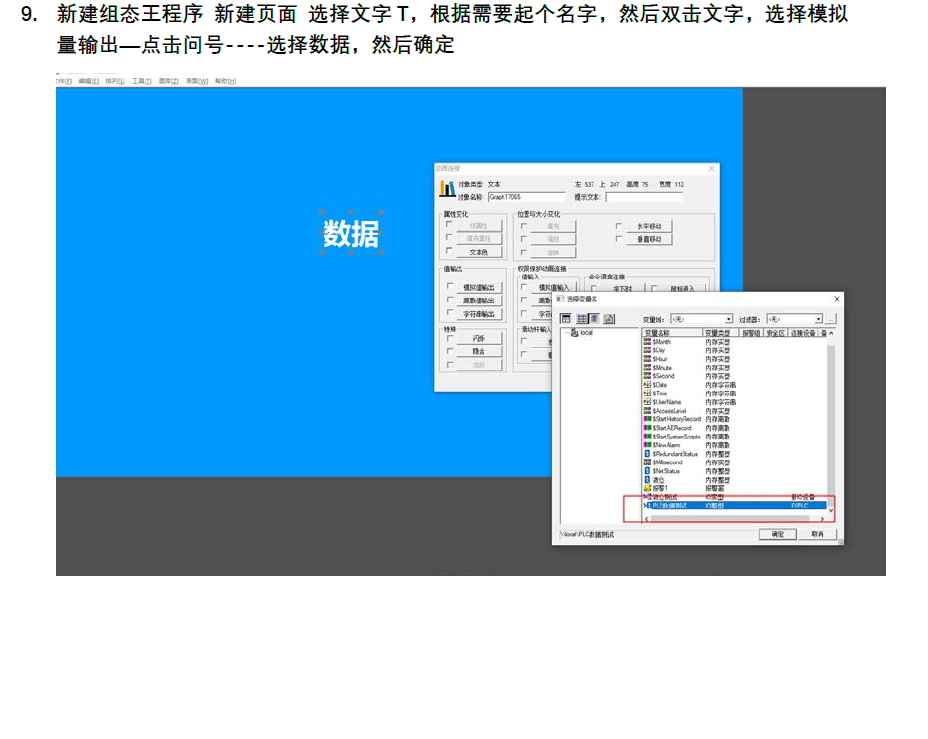Tick the 模拟值输出 checkbox
Image resolution: width=928 pixels, height=739 pixels.
click(449, 287)
